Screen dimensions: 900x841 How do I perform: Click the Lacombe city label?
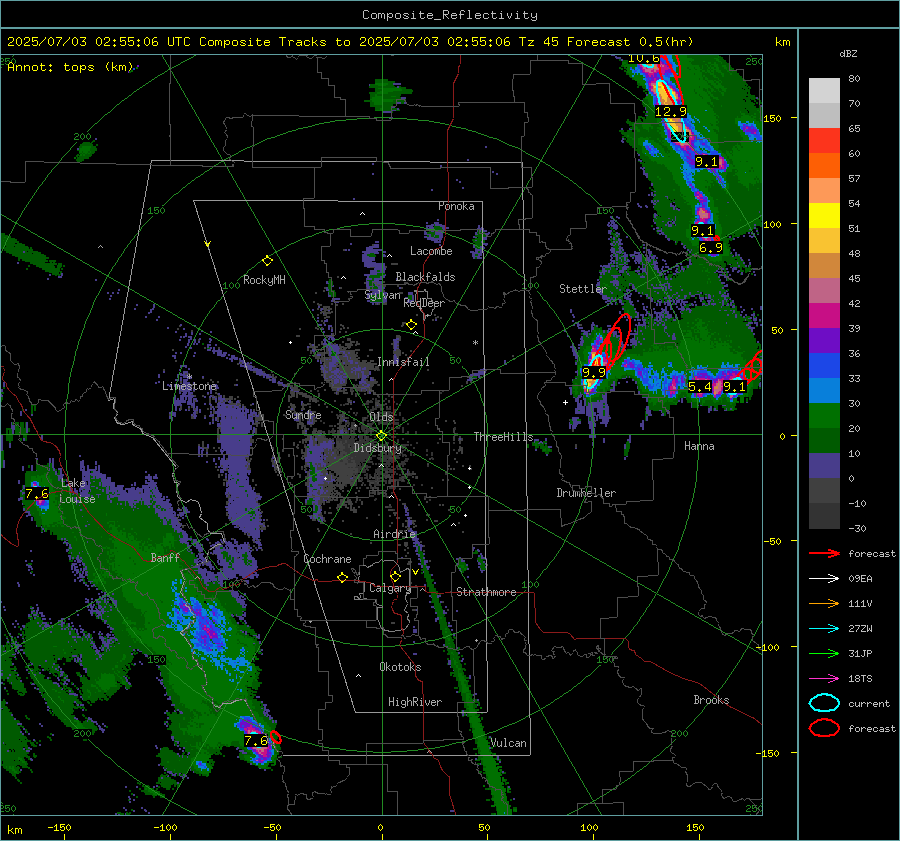tap(431, 251)
